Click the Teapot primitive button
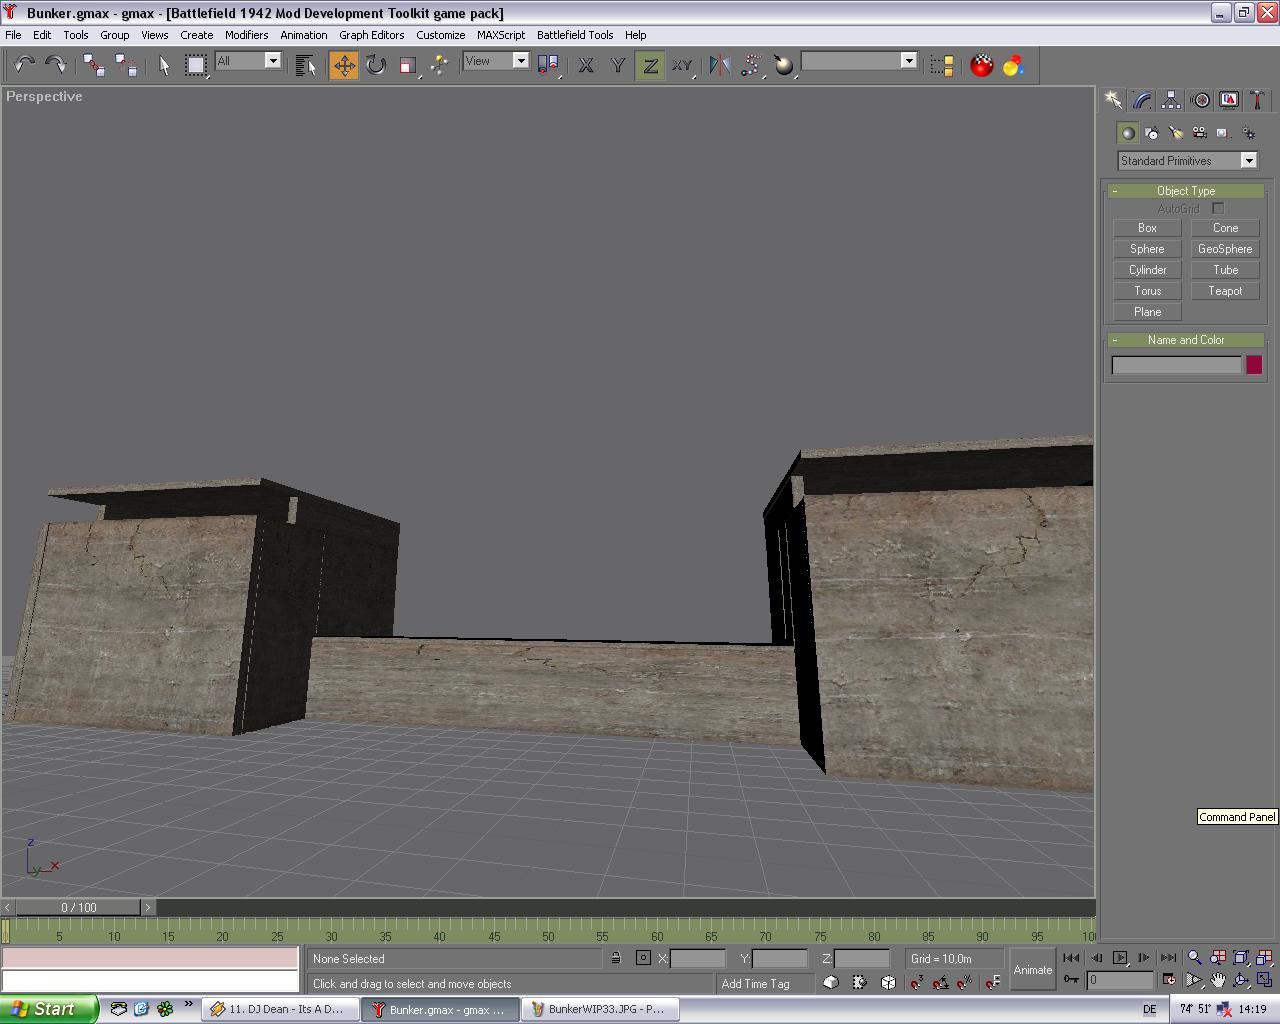Viewport: 1280px width, 1024px height. point(1225,291)
